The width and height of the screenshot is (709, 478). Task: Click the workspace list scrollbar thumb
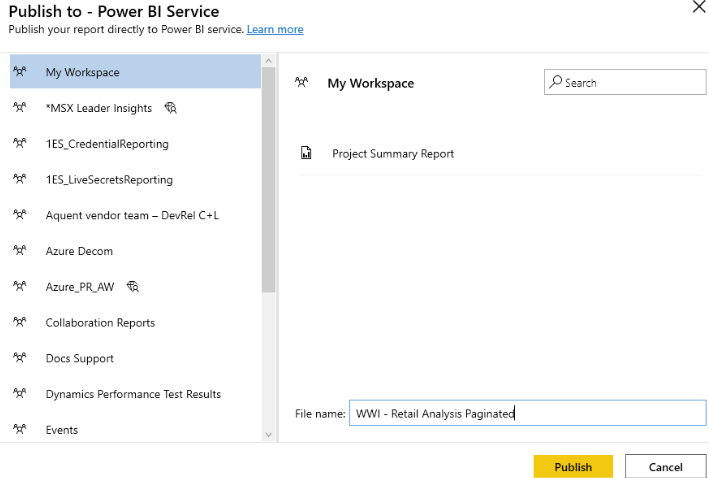pyautogui.click(x=268, y=180)
